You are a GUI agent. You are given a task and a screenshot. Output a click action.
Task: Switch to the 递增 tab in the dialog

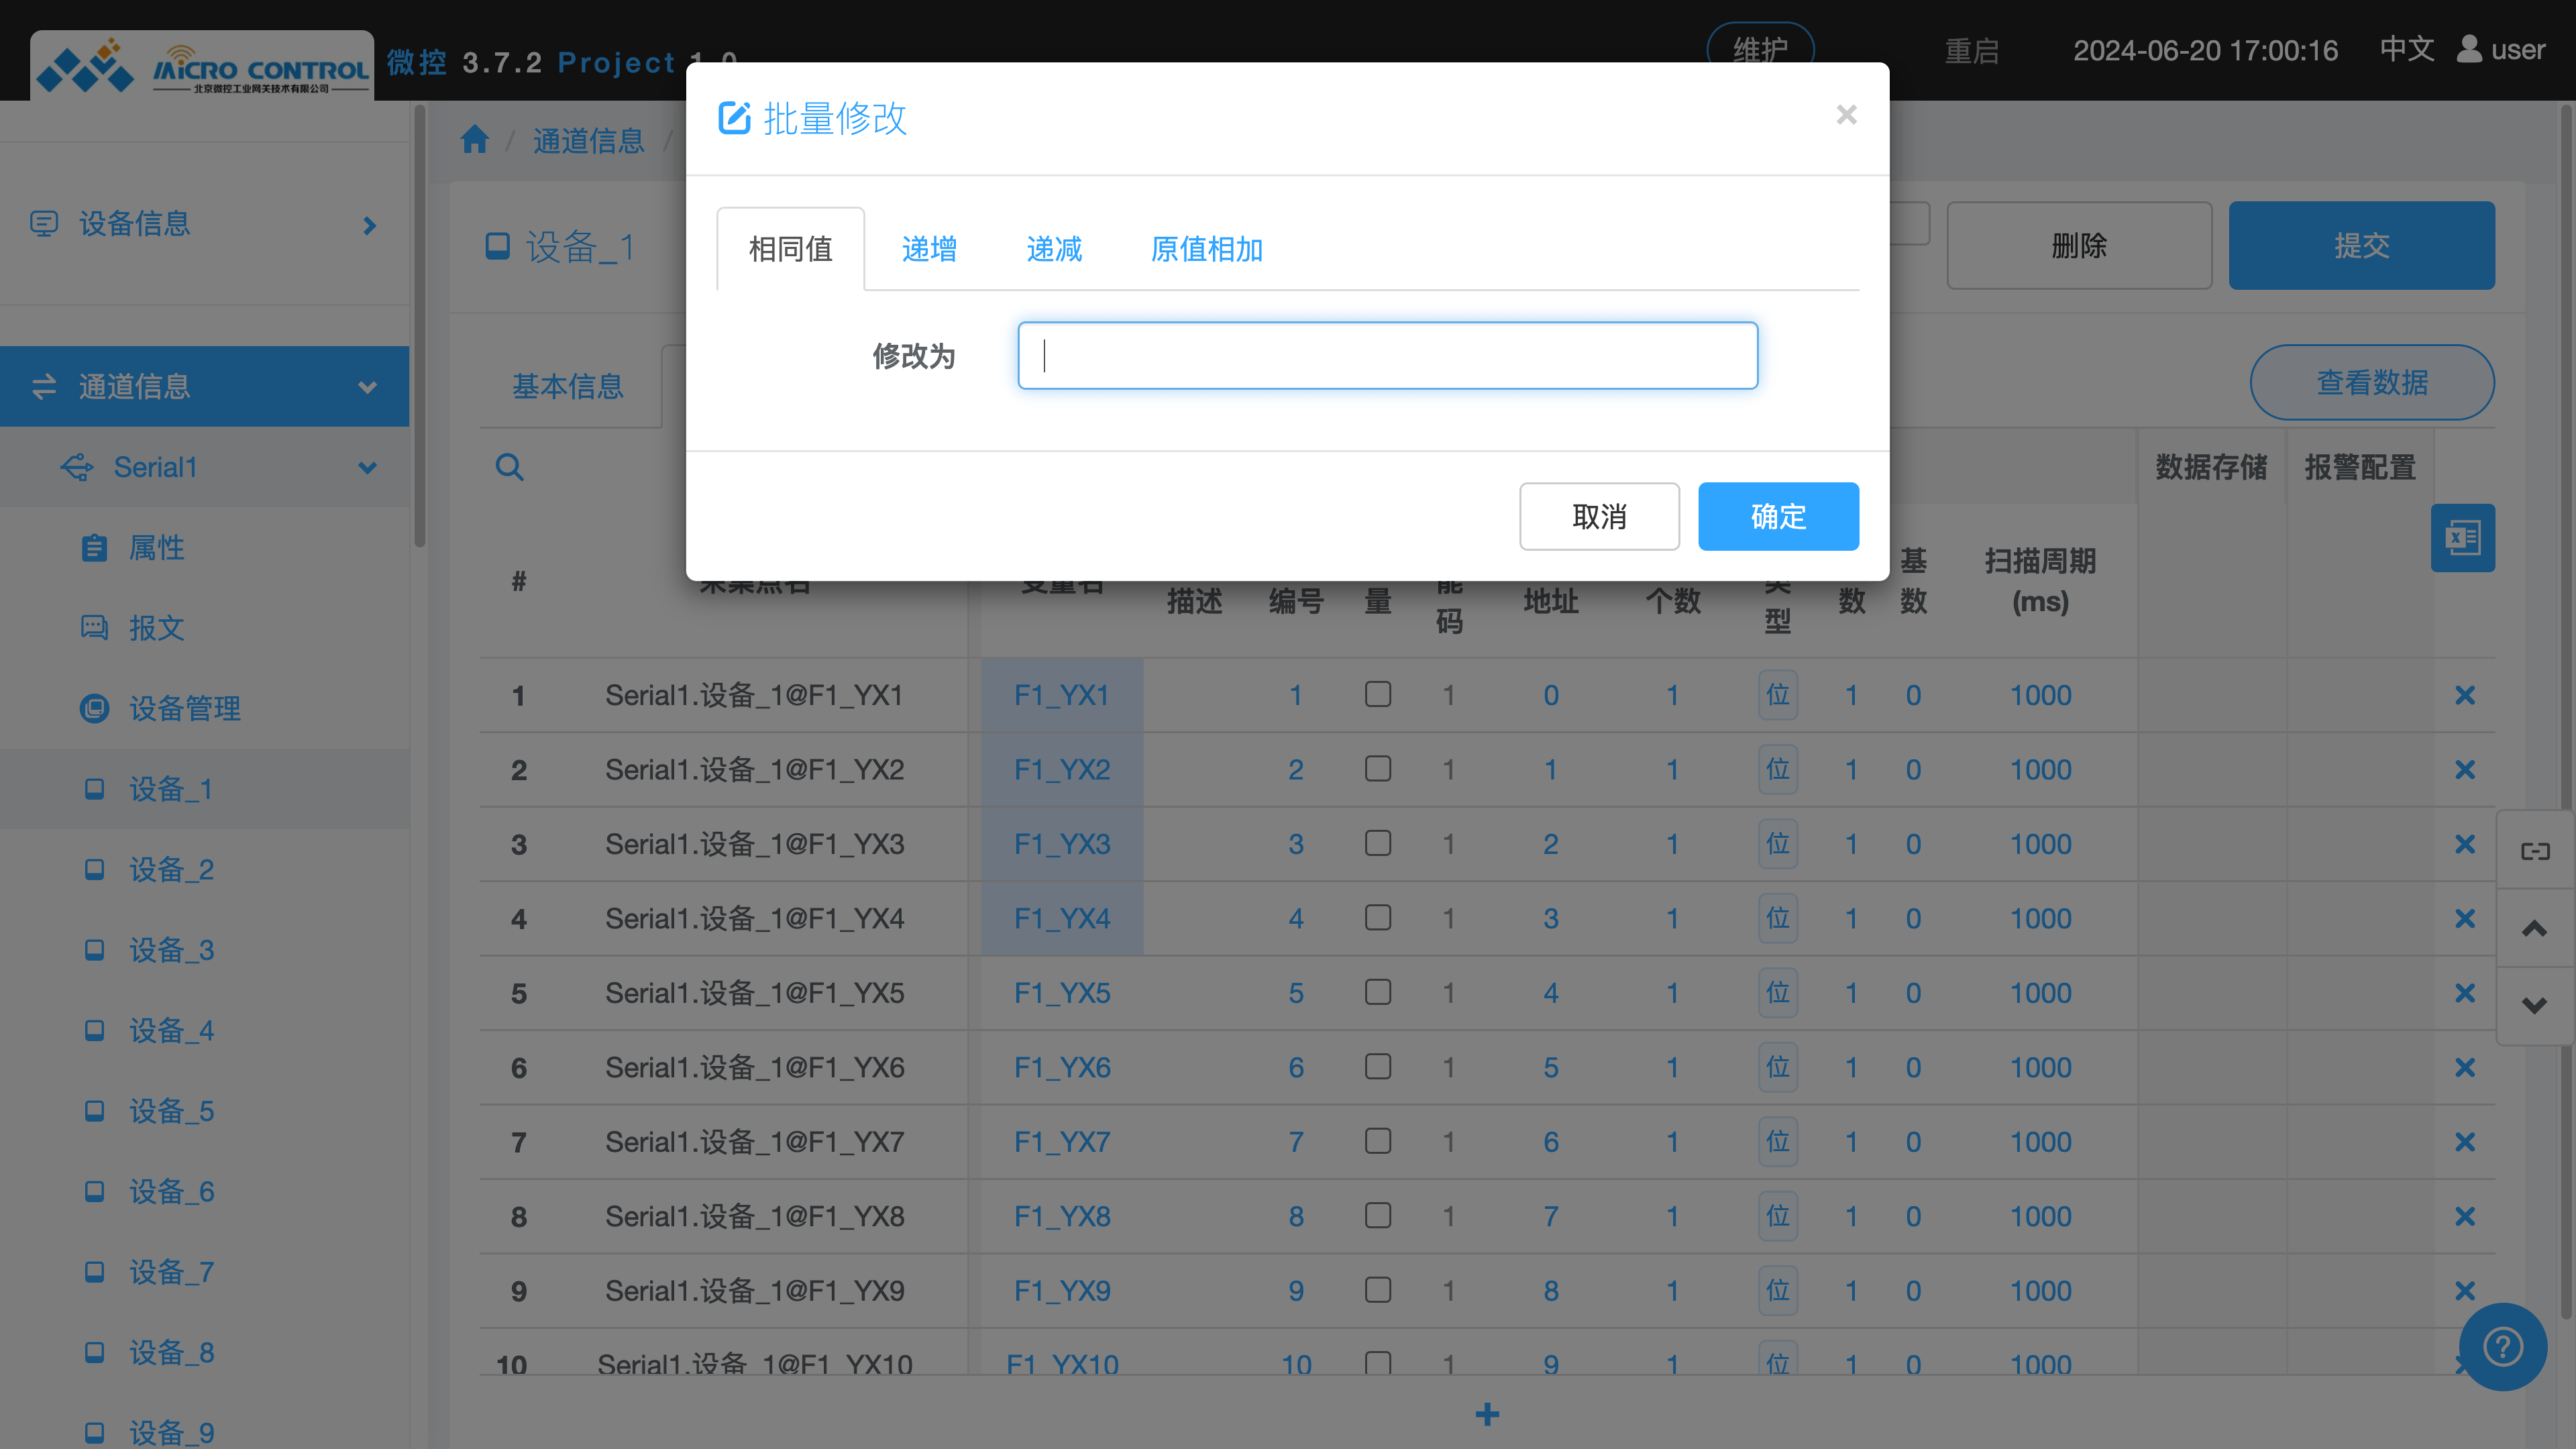pyautogui.click(x=929, y=249)
